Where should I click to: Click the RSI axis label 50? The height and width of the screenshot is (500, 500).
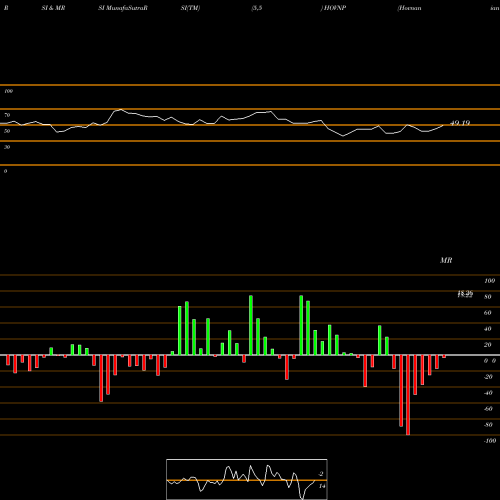[7, 131]
